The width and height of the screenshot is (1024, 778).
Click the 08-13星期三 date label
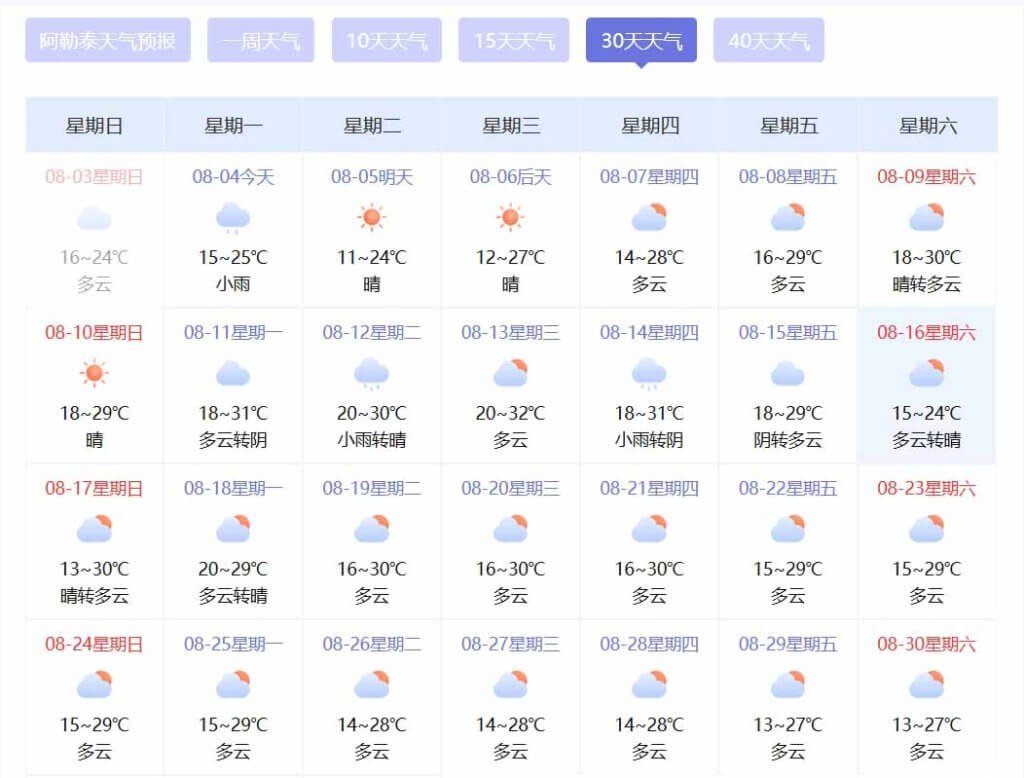510,332
